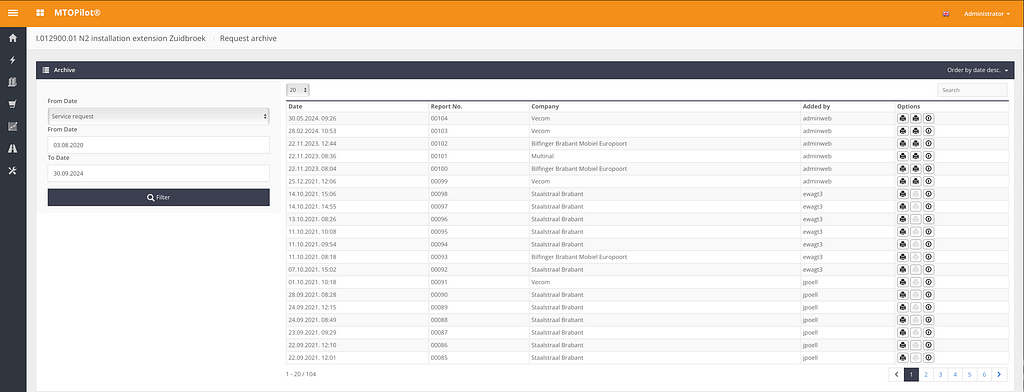Viewport: 1024px width, 392px height.
Task: Click the MTOPilot logo text
Action: point(78,13)
